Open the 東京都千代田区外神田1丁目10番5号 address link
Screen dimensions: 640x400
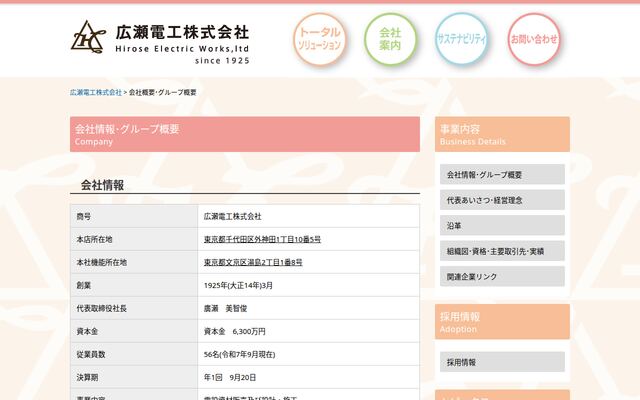click(x=262, y=239)
